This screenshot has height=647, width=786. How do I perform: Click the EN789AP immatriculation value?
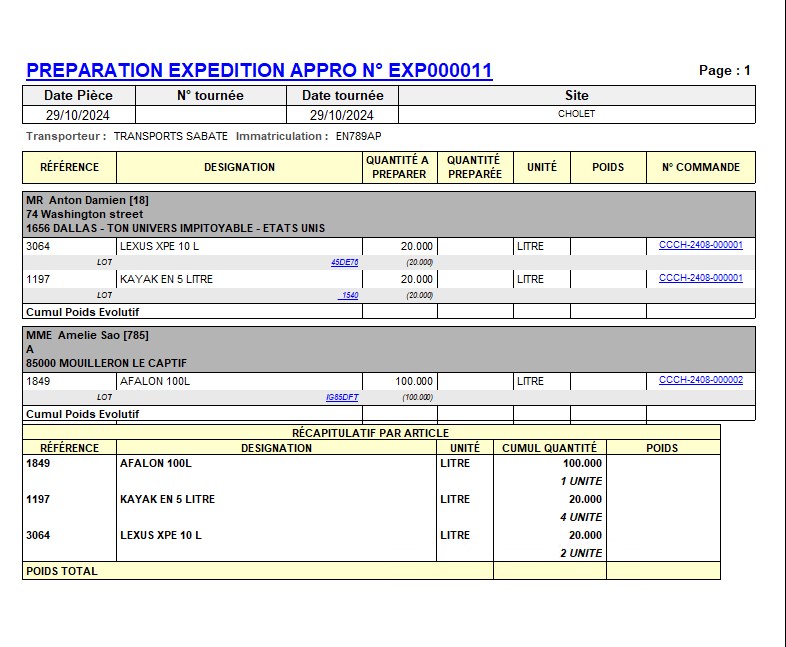click(358, 136)
